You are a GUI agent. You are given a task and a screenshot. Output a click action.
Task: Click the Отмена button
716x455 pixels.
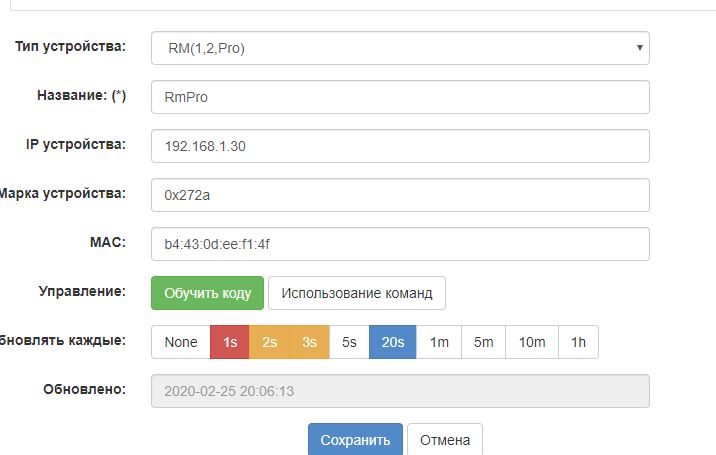click(x=445, y=439)
